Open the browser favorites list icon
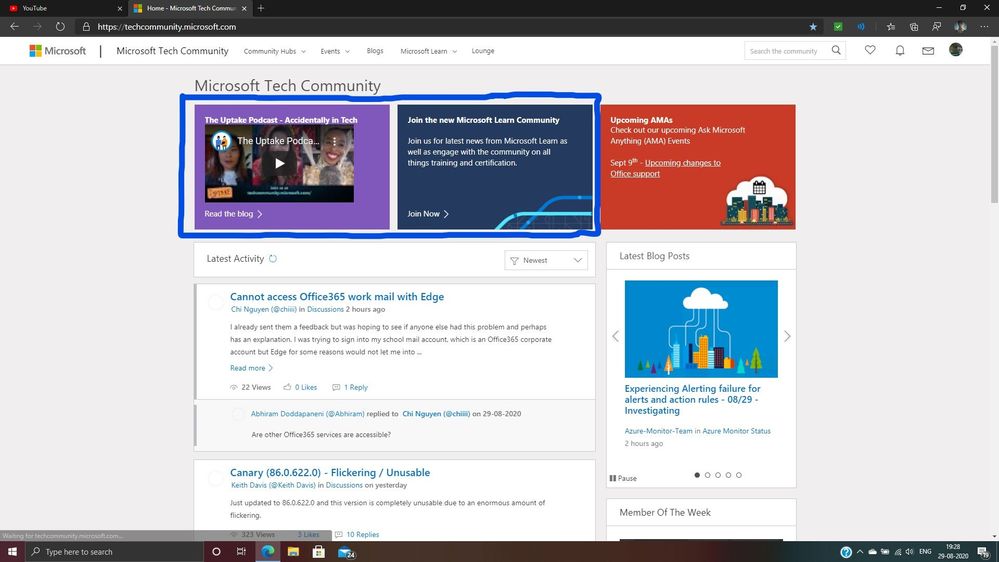Screen dimensions: 999x562 click(891, 27)
